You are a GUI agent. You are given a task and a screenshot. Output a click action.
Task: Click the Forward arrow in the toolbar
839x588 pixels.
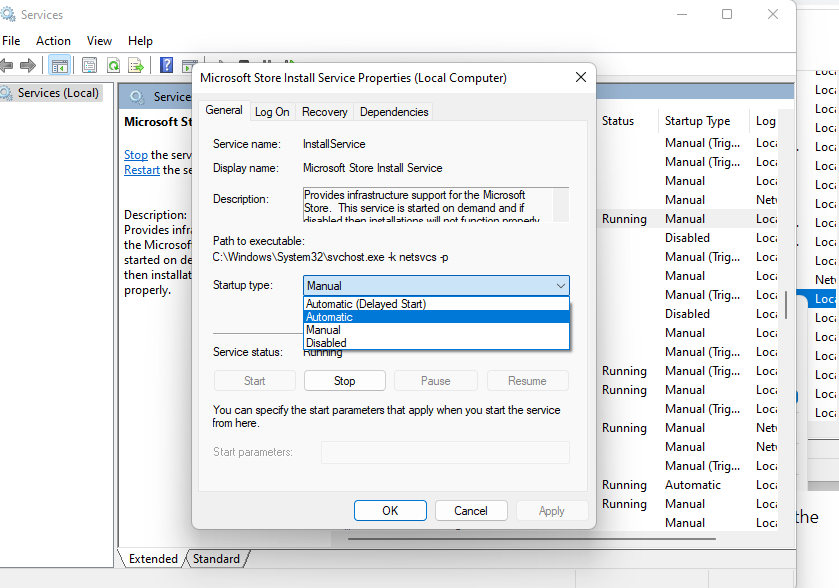click(28, 66)
